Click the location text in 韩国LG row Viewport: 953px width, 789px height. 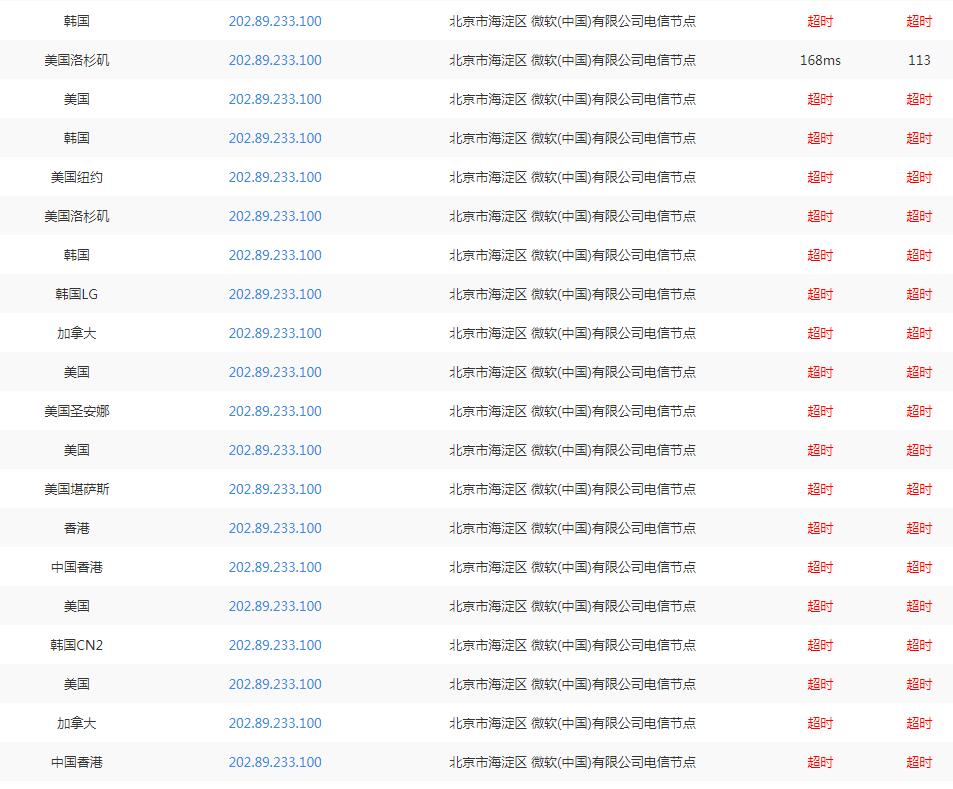pos(572,294)
